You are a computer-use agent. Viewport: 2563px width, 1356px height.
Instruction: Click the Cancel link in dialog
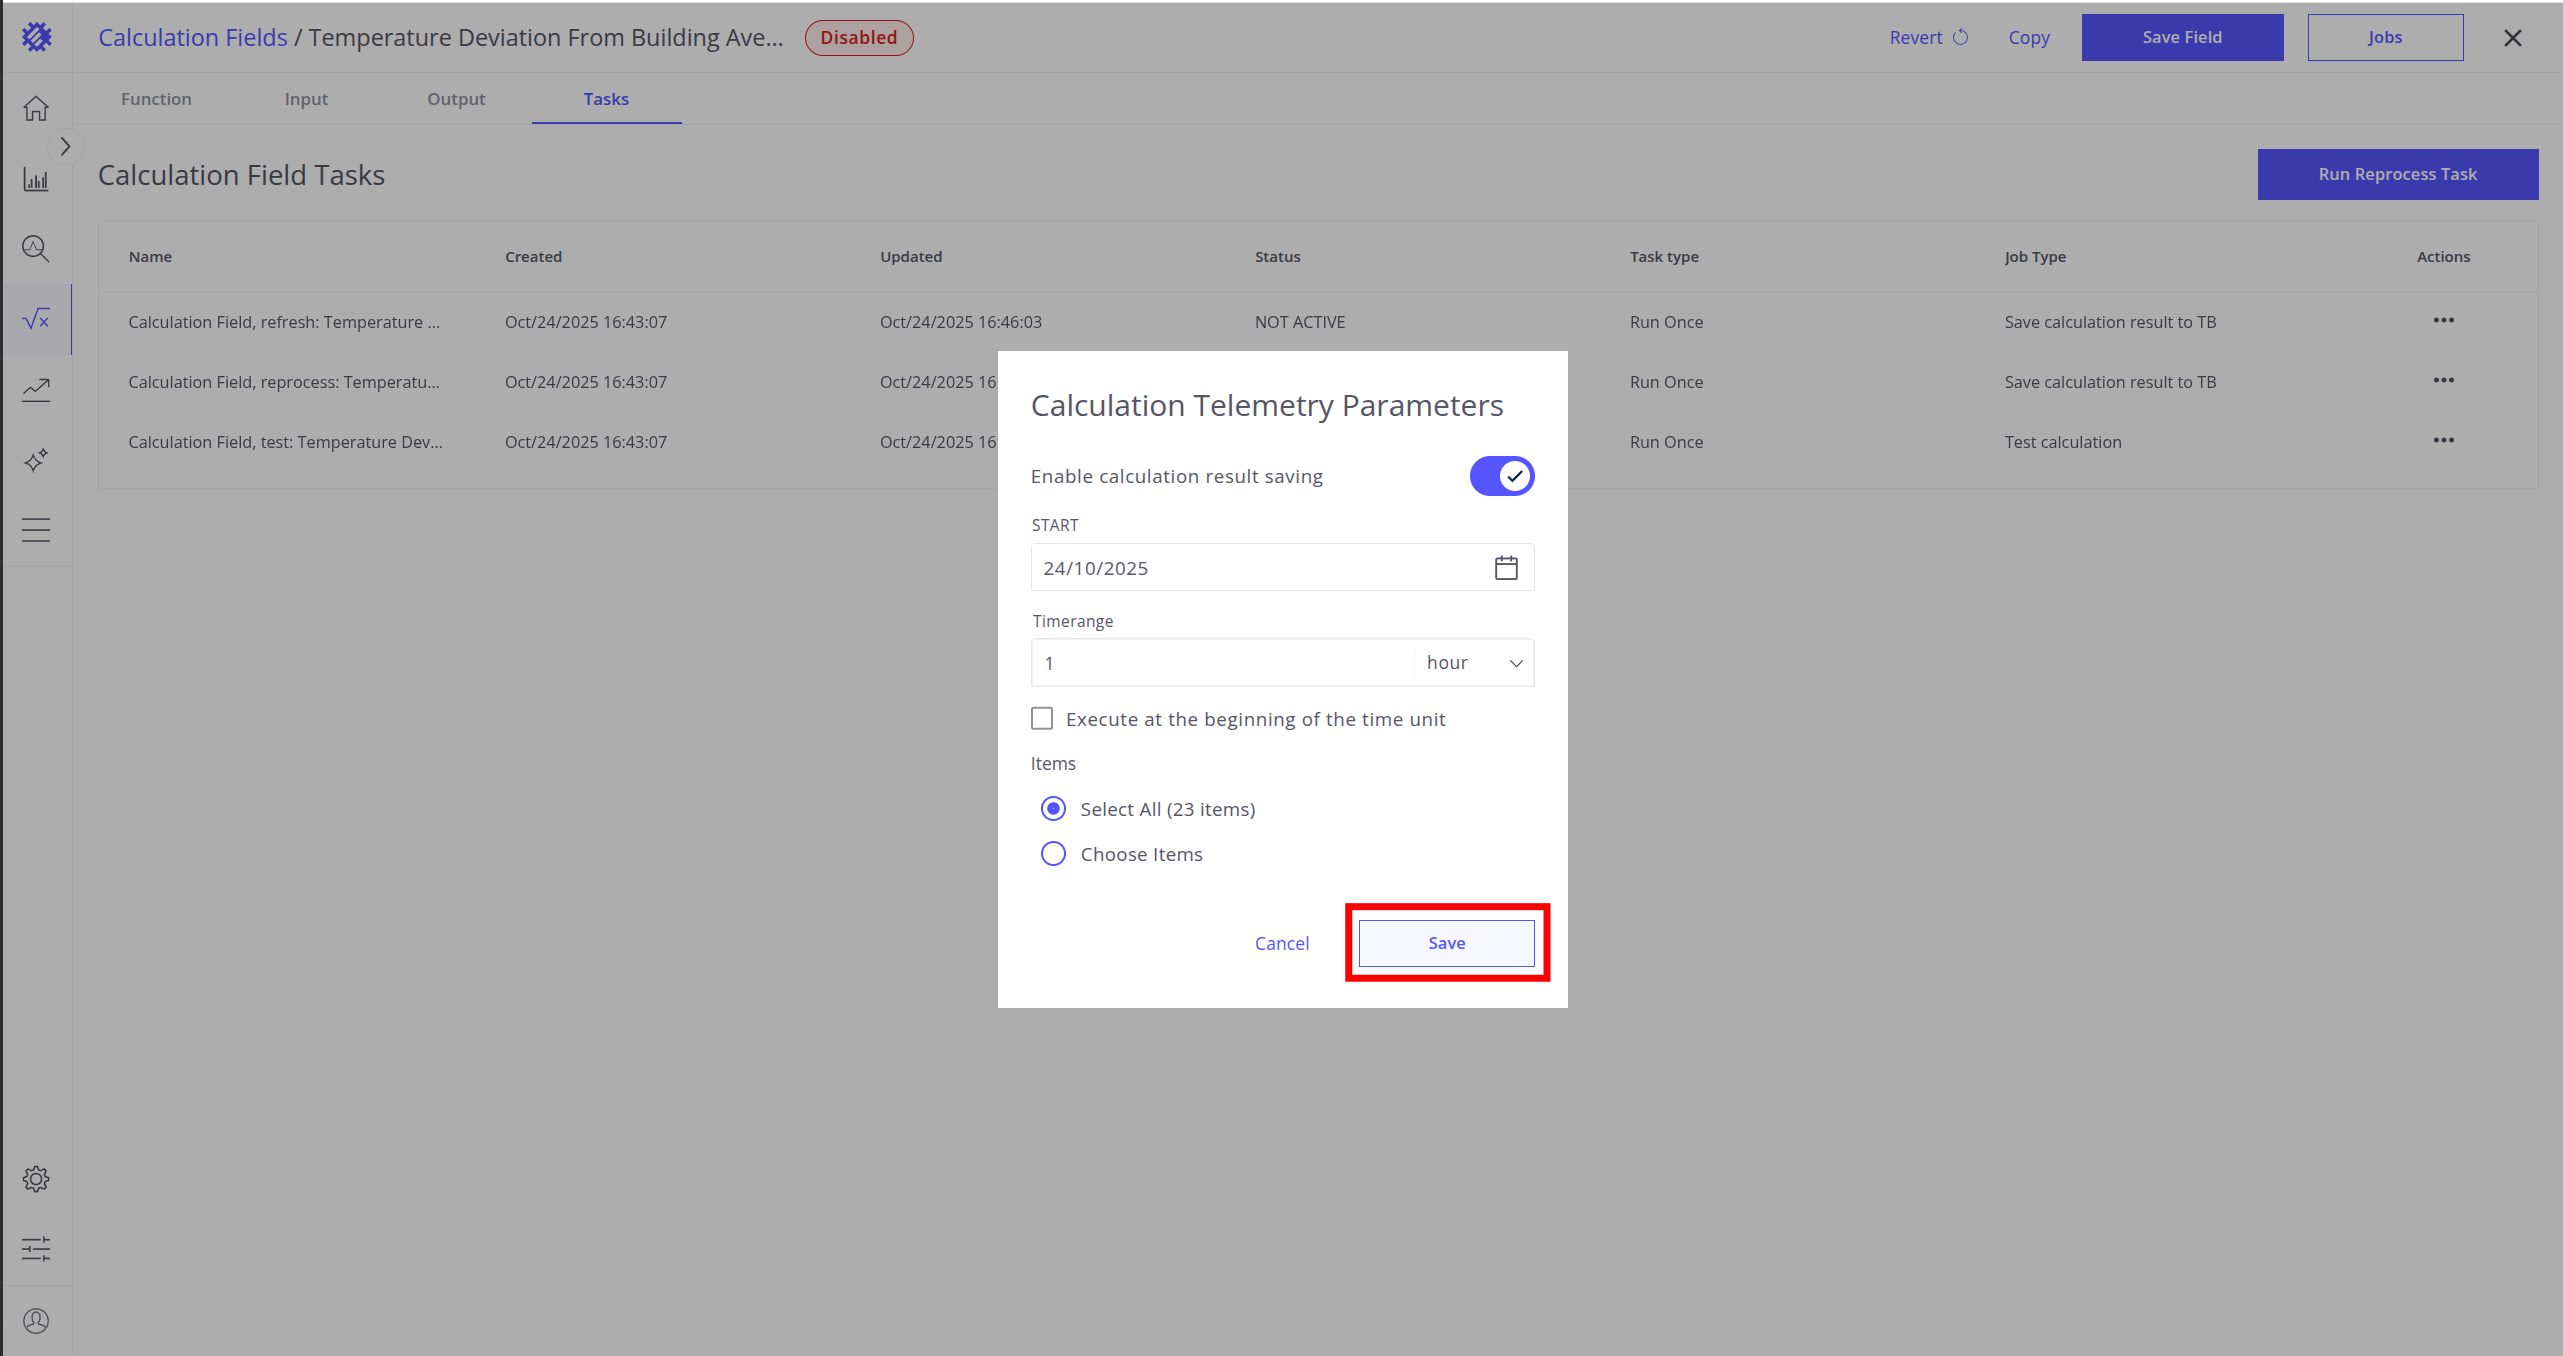(1281, 943)
